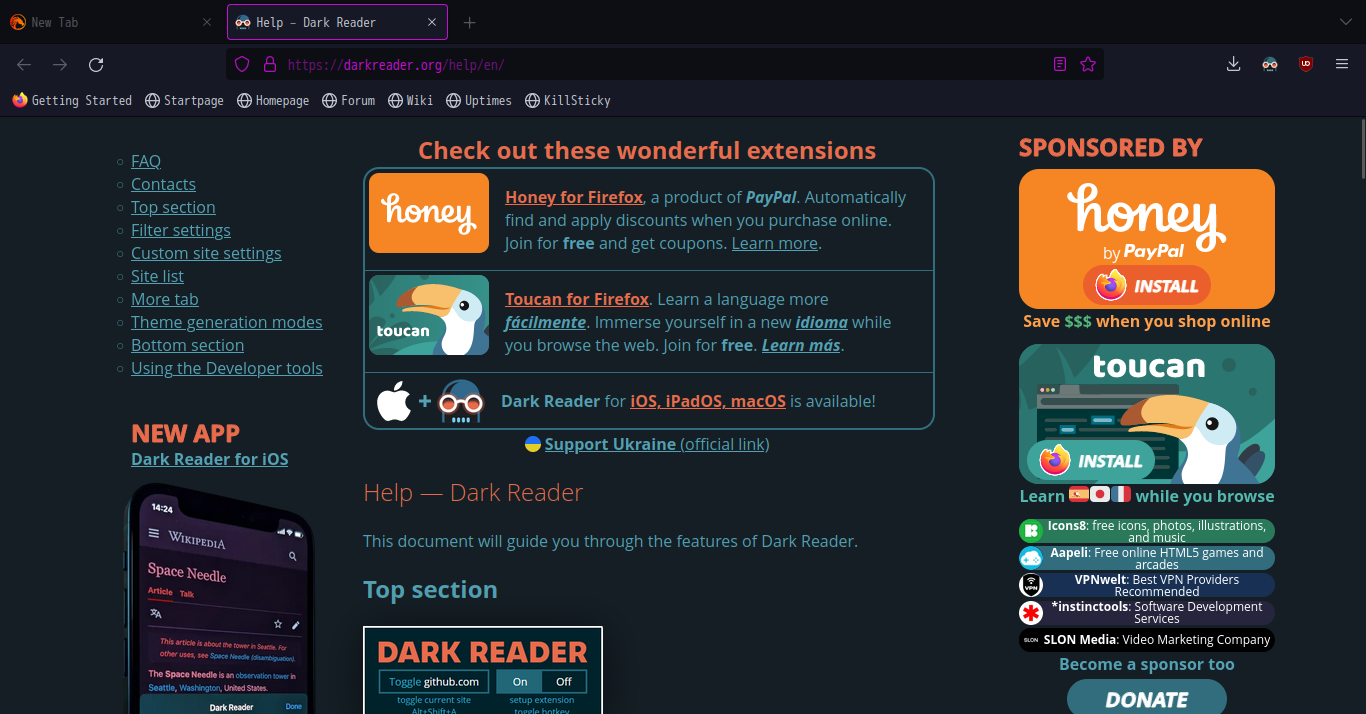Open the Uptimes bookmark

coord(479,100)
